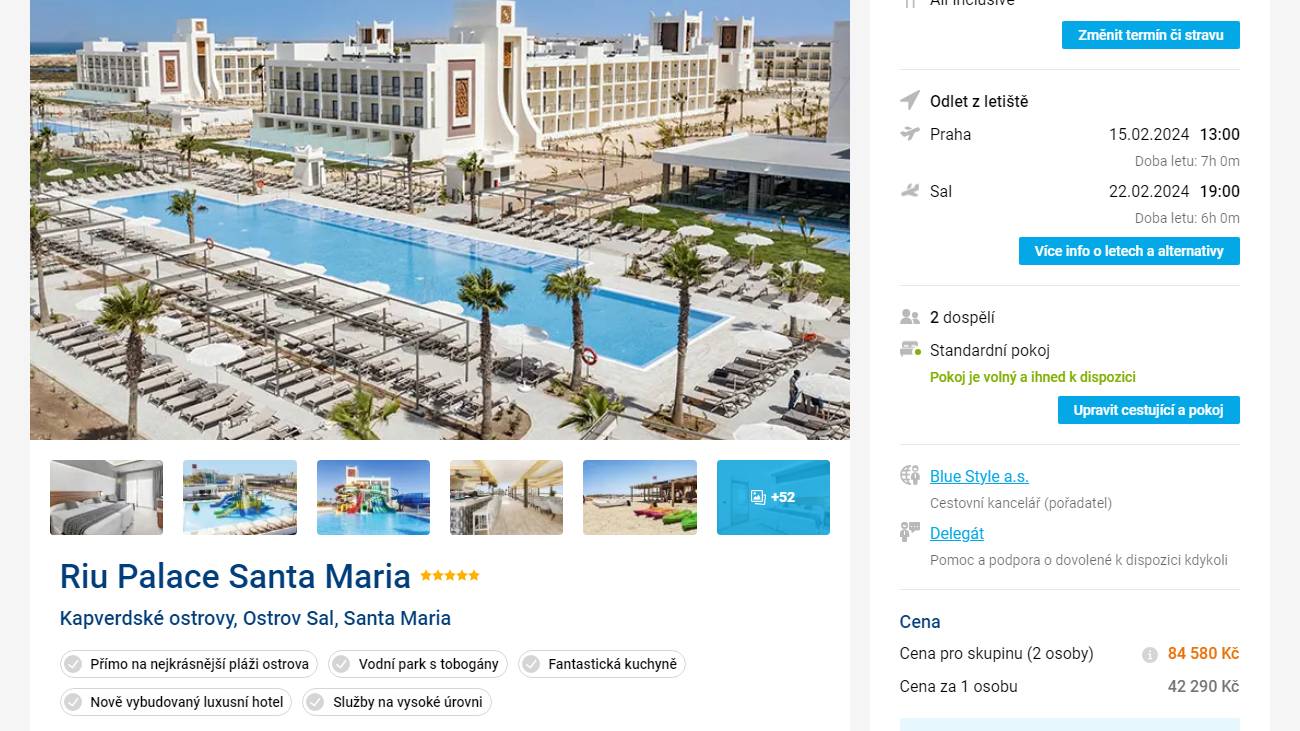1300x731 pixels.
Task: Click the checkmark on Vodní park s tobogány tag
Action: click(x=341, y=664)
